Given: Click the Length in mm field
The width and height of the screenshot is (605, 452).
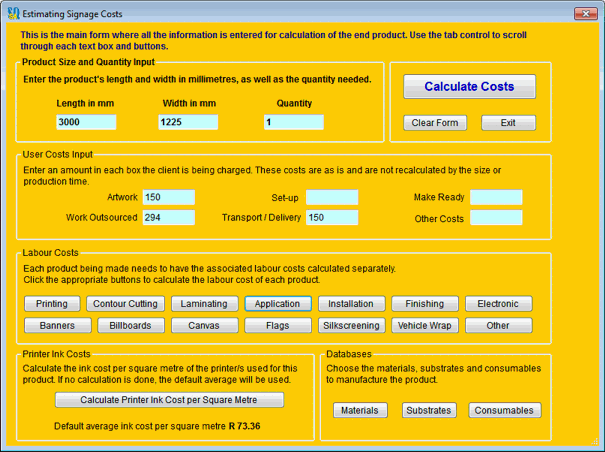Looking at the screenshot, I should (86, 122).
